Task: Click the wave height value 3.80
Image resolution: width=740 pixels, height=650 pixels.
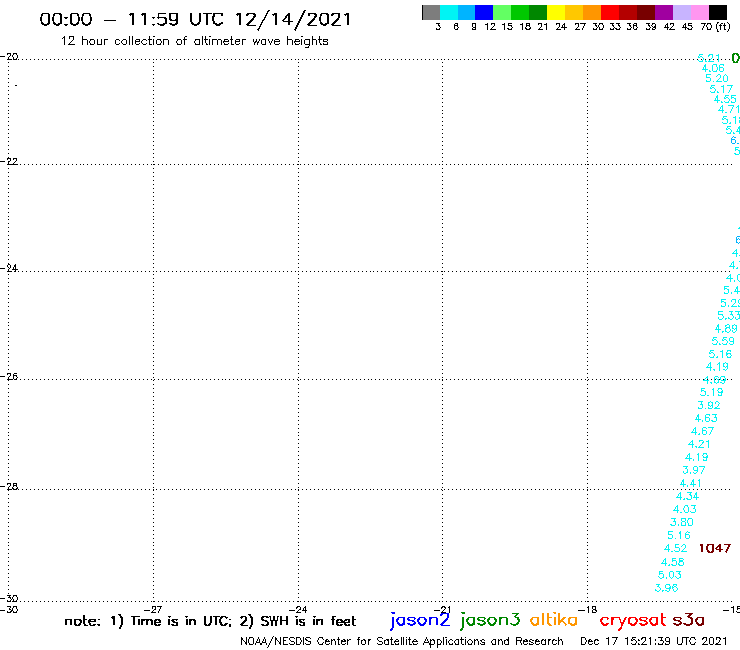Action: (x=681, y=523)
